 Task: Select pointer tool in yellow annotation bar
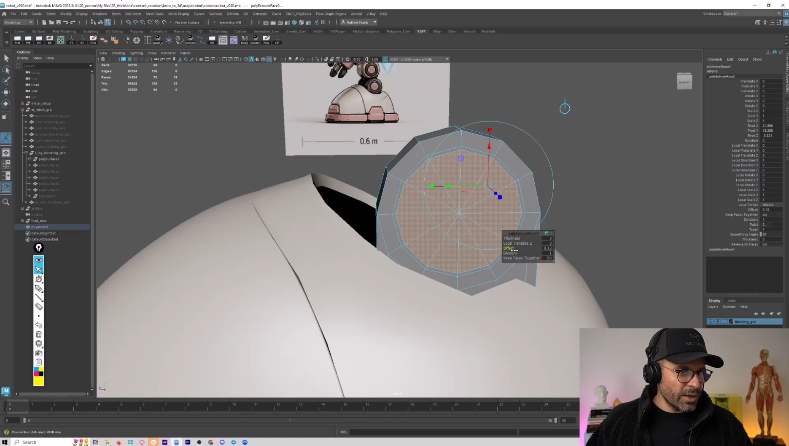38,269
